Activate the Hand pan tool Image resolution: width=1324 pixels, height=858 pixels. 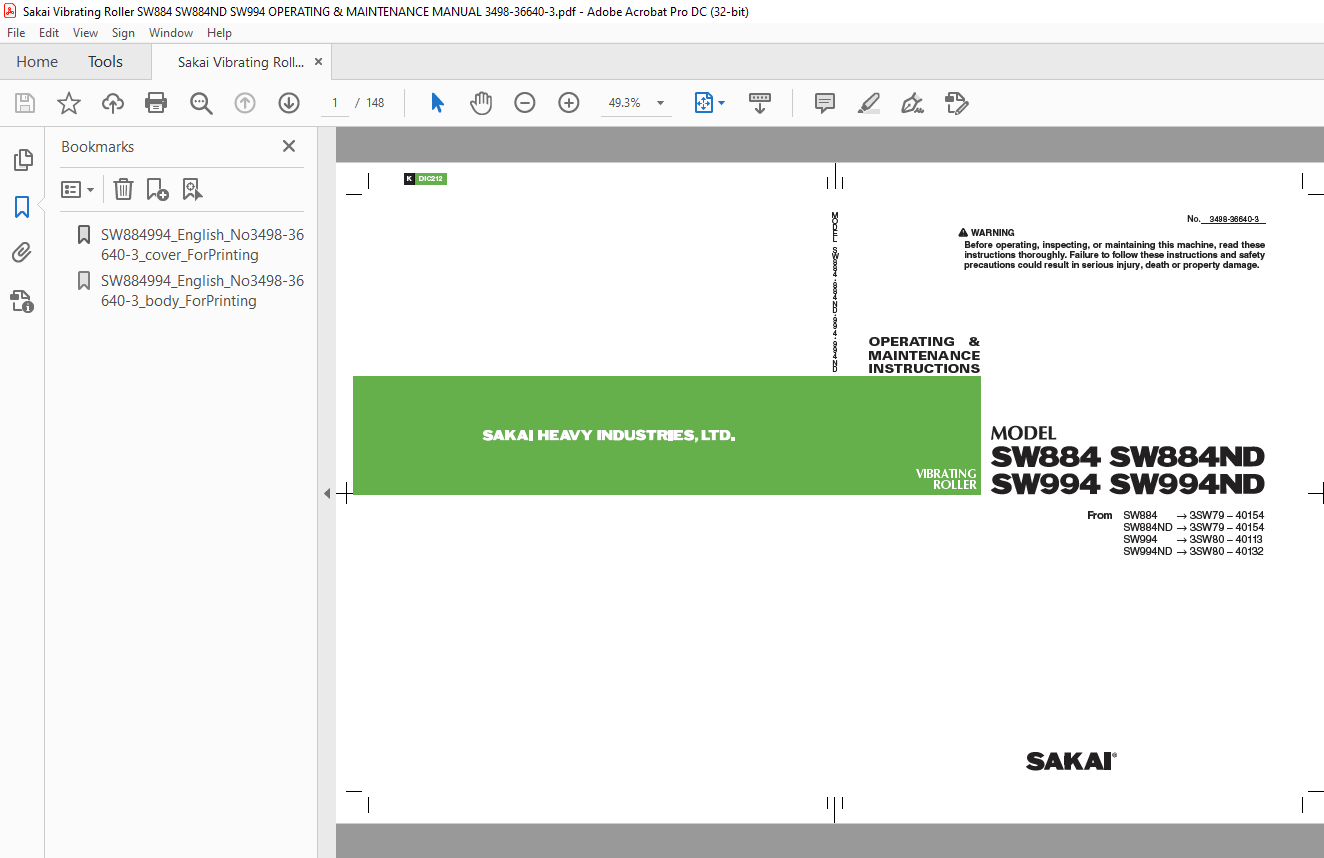pyautogui.click(x=481, y=103)
